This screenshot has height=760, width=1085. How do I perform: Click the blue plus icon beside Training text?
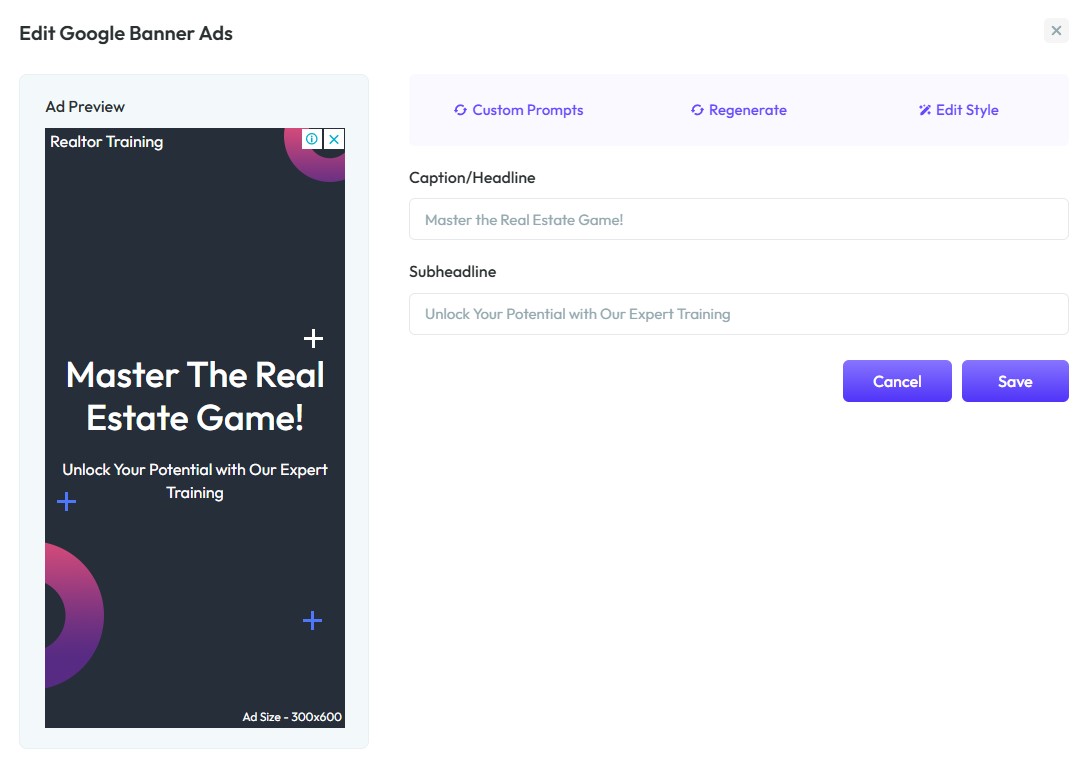(x=66, y=502)
